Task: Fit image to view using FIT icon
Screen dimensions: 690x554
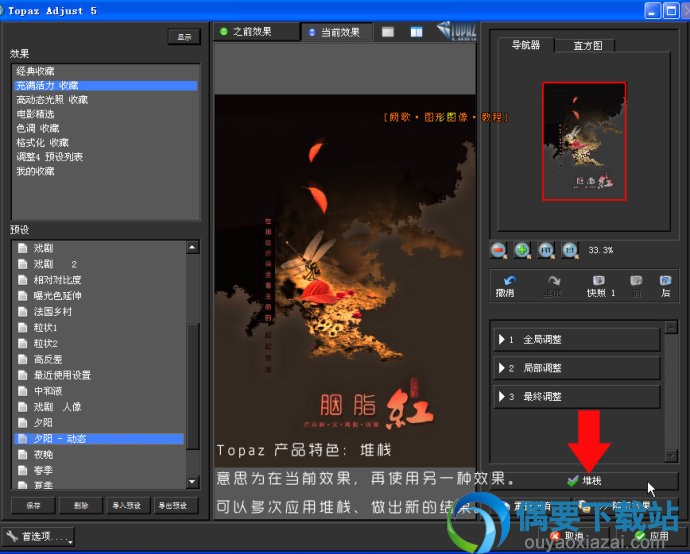Action: tap(546, 250)
